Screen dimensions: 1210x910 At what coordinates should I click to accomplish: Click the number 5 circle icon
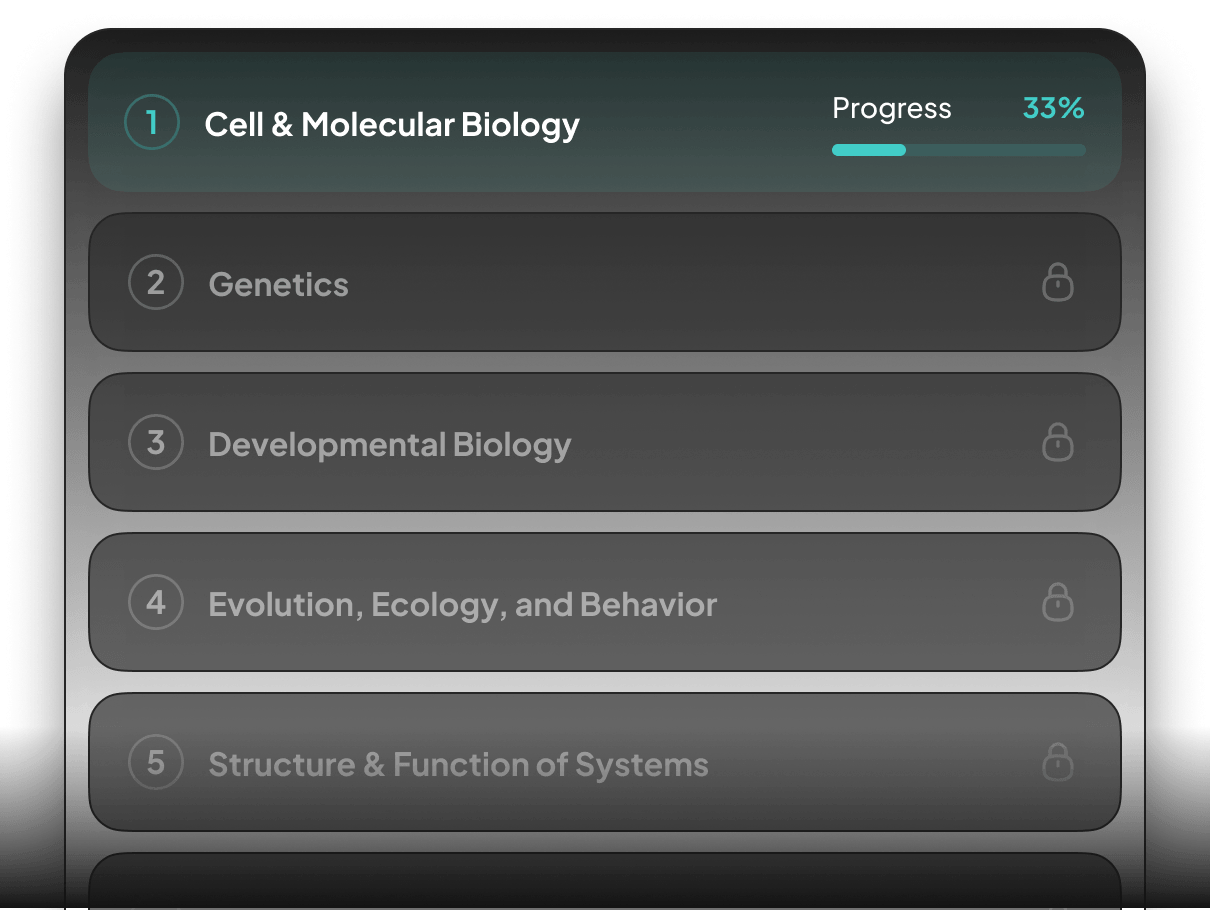tap(155, 762)
